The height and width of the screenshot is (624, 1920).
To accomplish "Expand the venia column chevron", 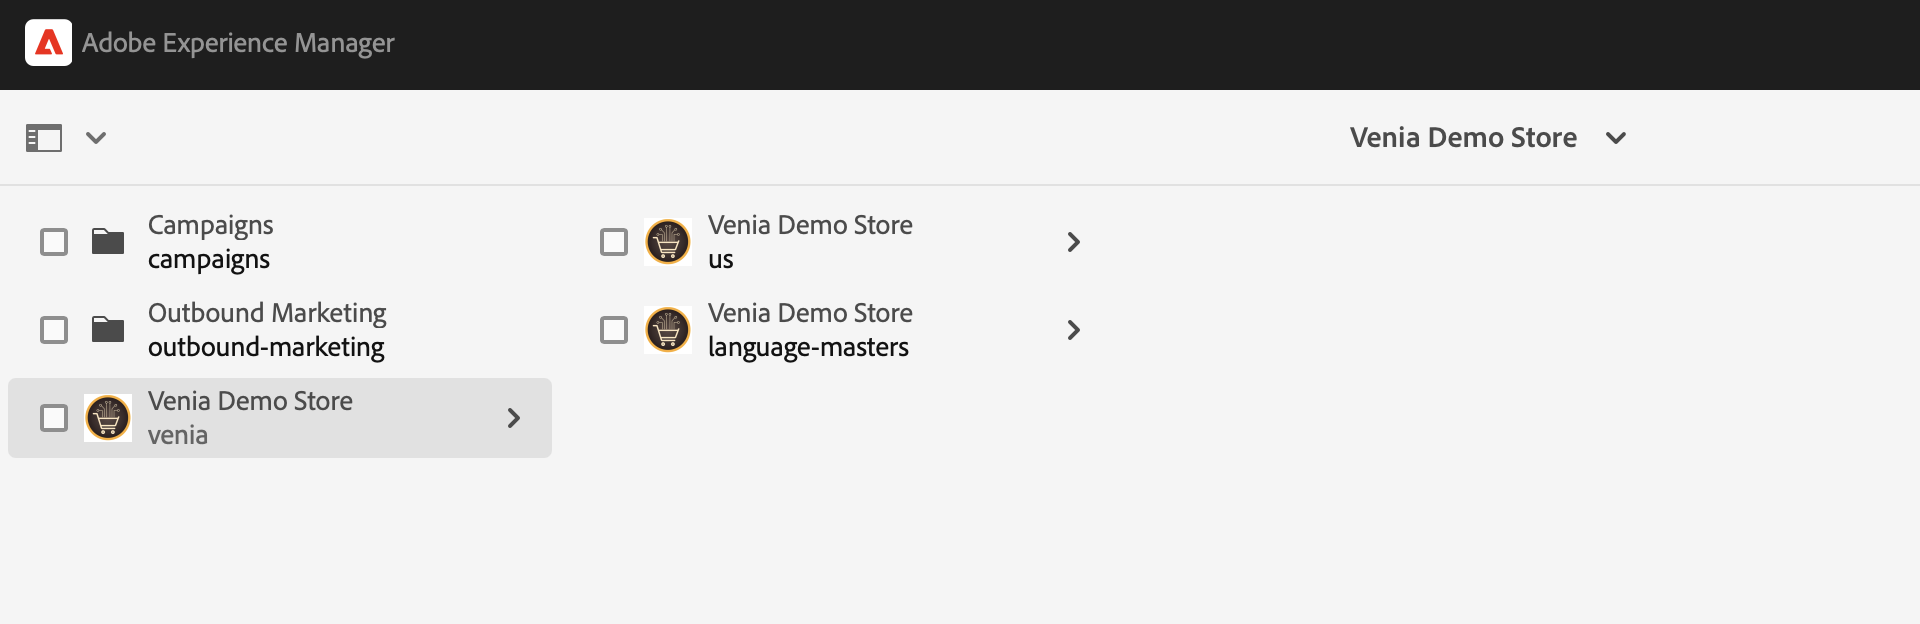I will [514, 418].
